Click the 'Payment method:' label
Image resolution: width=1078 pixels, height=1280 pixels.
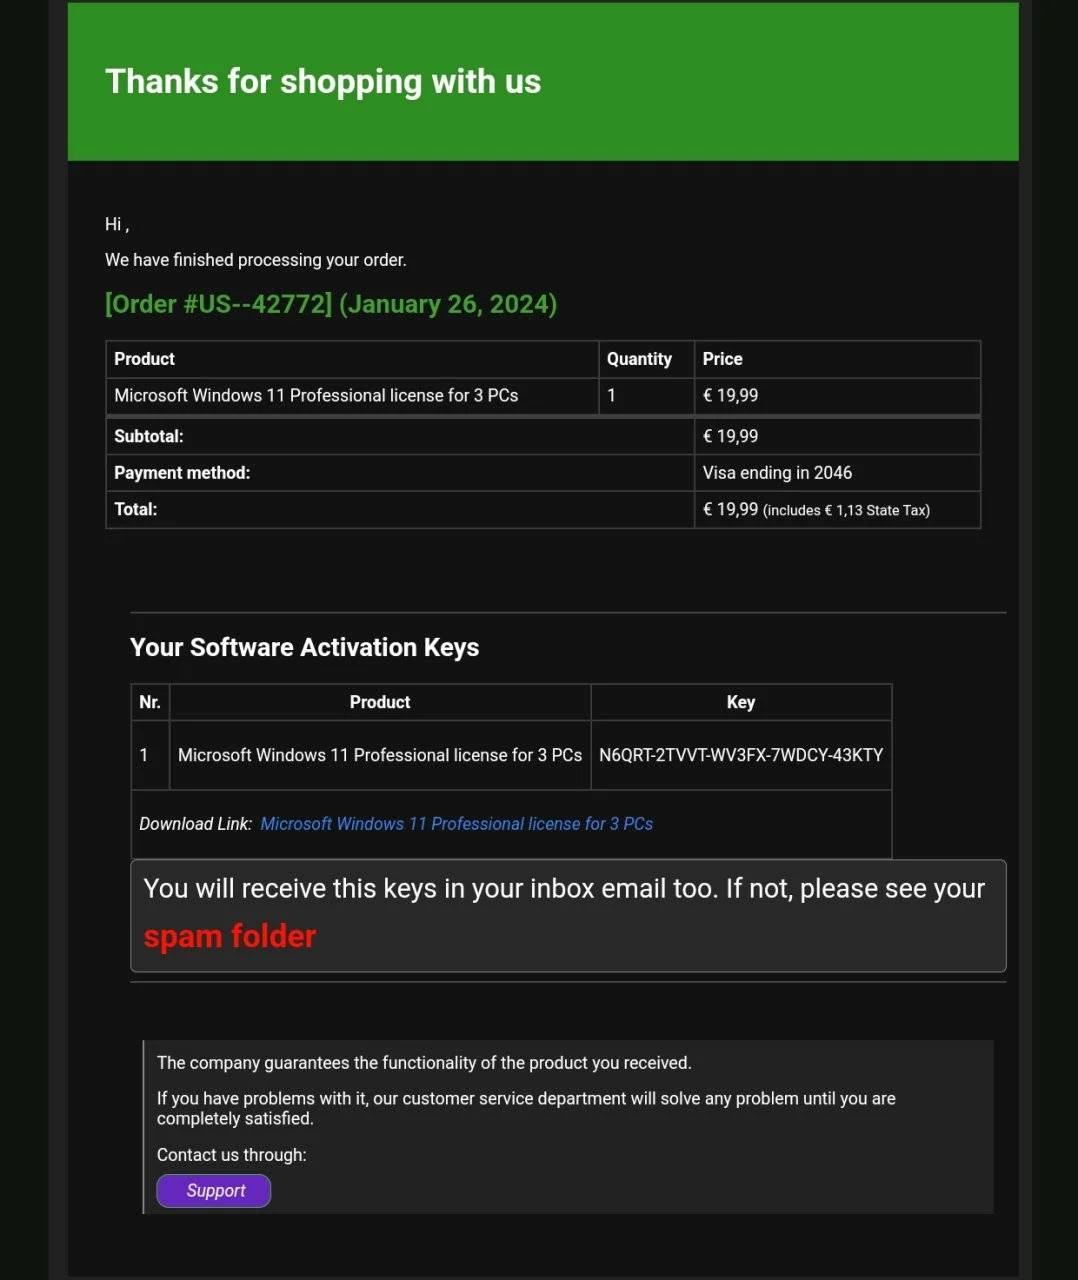(x=182, y=473)
